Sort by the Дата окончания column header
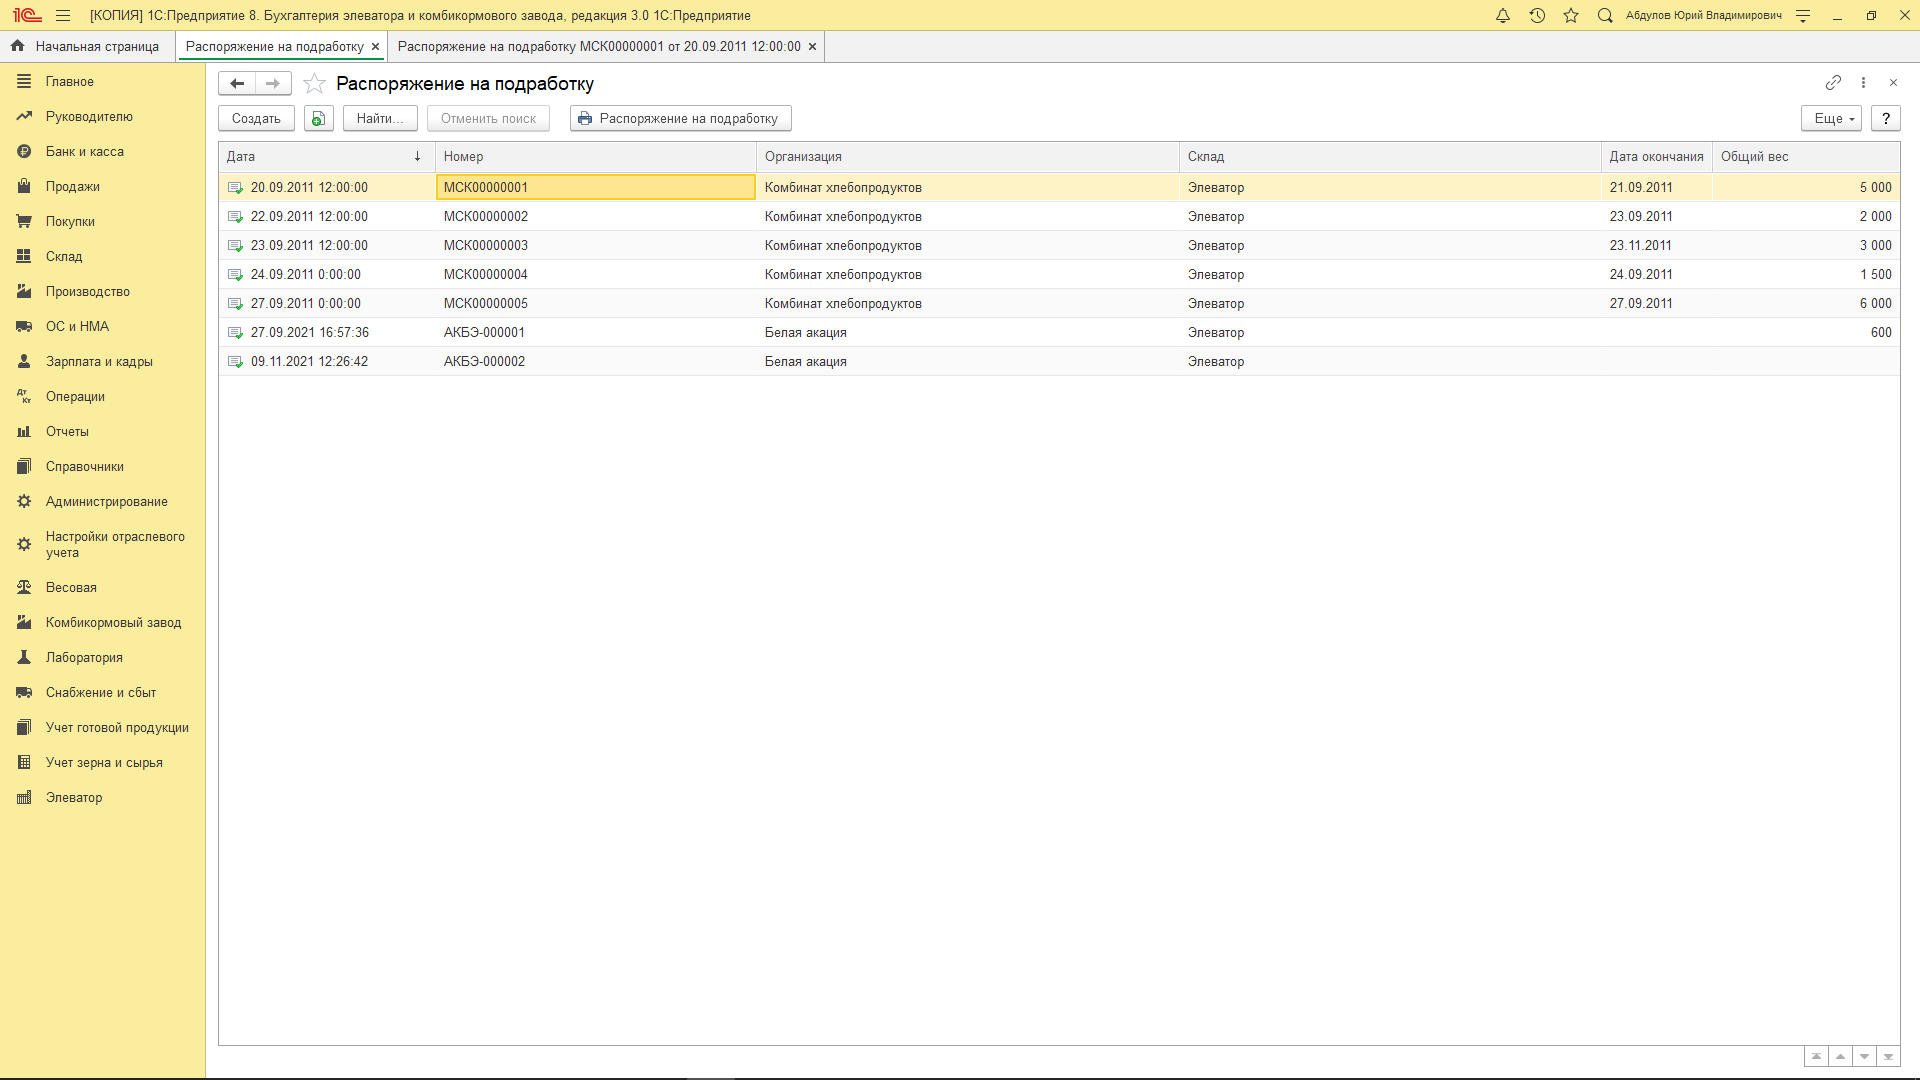 pyautogui.click(x=1656, y=157)
